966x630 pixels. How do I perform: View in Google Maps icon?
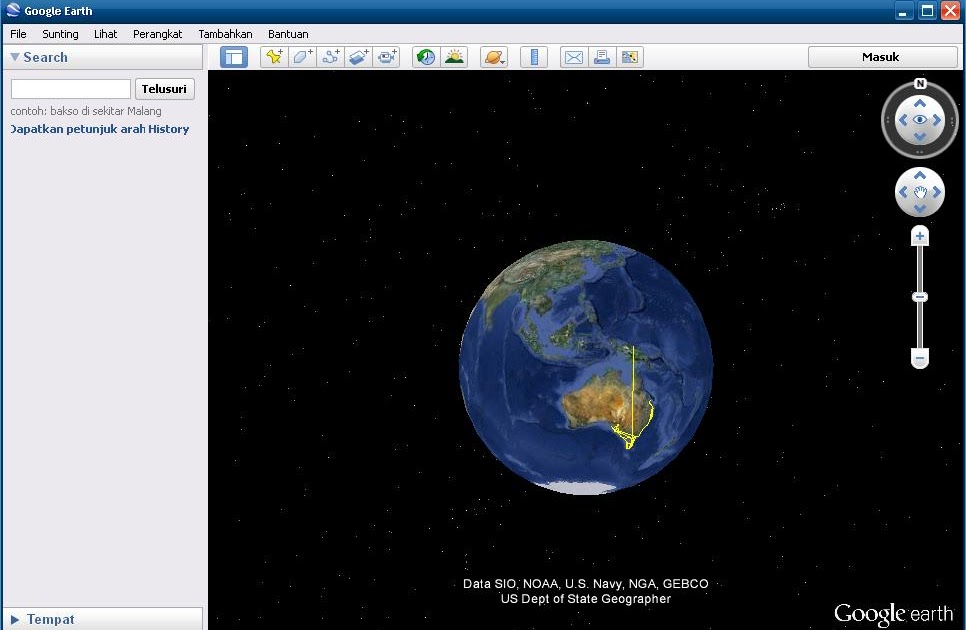630,57
